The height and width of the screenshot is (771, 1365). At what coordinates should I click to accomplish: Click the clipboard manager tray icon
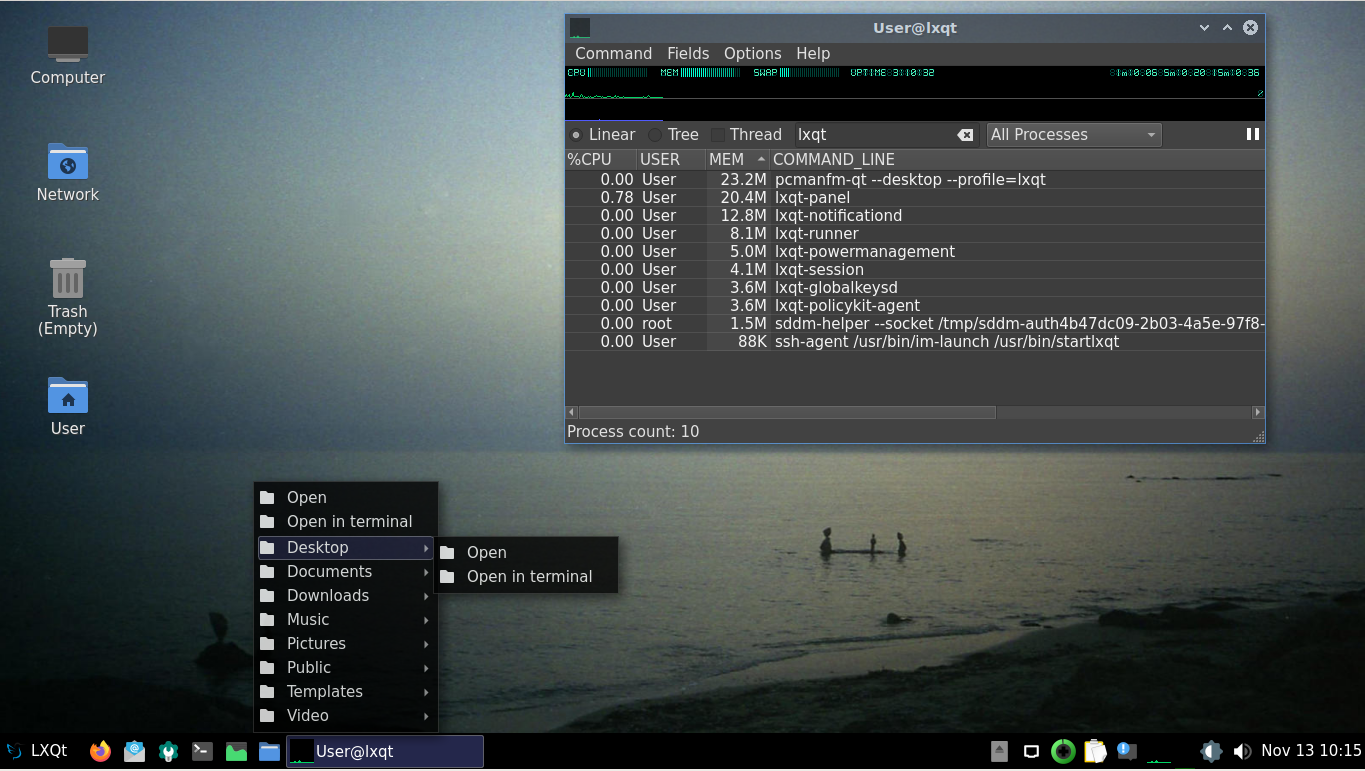click(x=1095, y=751)
